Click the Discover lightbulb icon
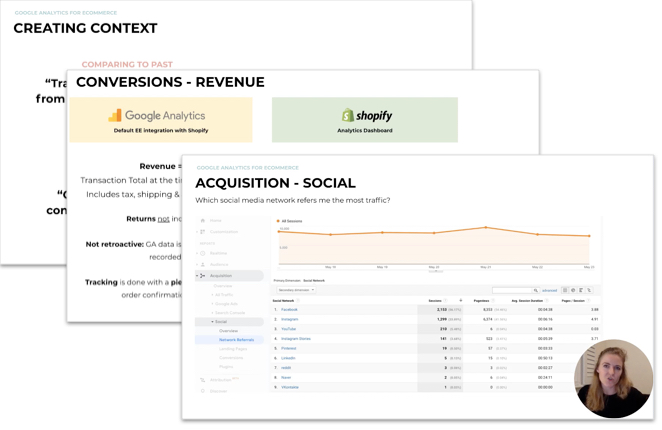This screenshot has width=662, height=430. point(203,391)
